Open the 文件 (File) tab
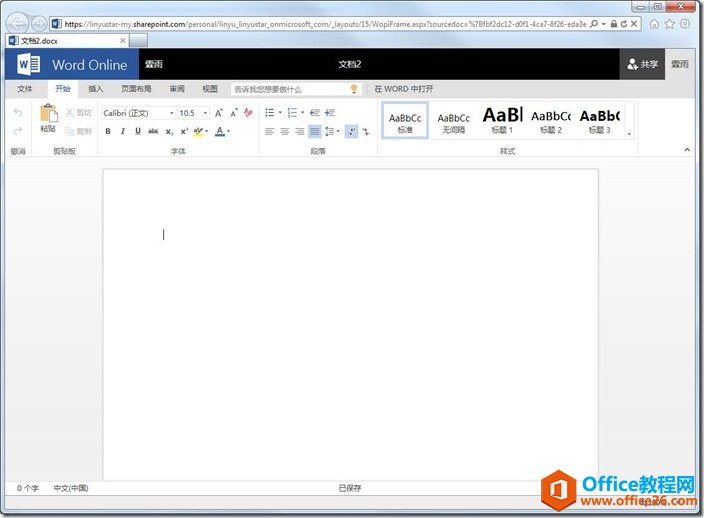Image resolution: width=704 pixels, height=518 pixels. pos(25,89)
